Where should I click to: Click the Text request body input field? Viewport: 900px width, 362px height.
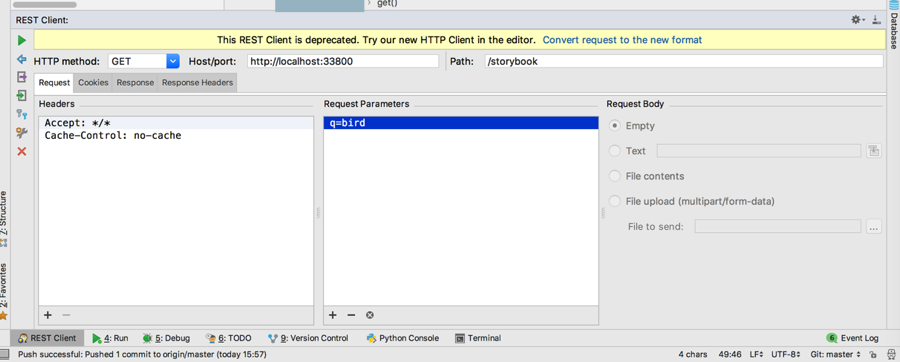[759, 151]
